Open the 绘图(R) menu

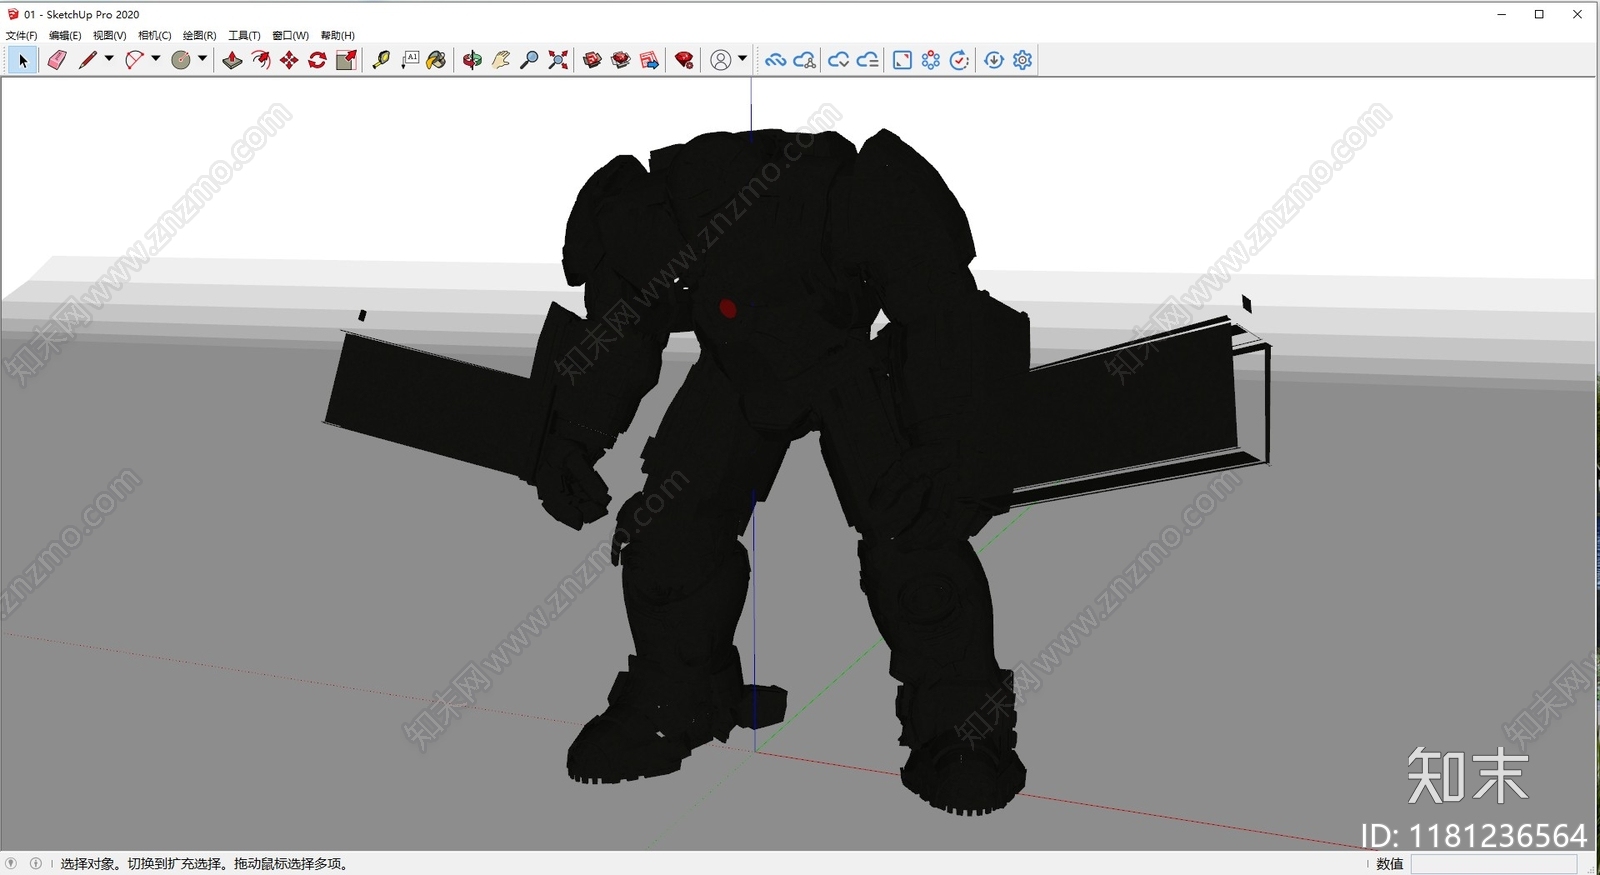(200, 35)
